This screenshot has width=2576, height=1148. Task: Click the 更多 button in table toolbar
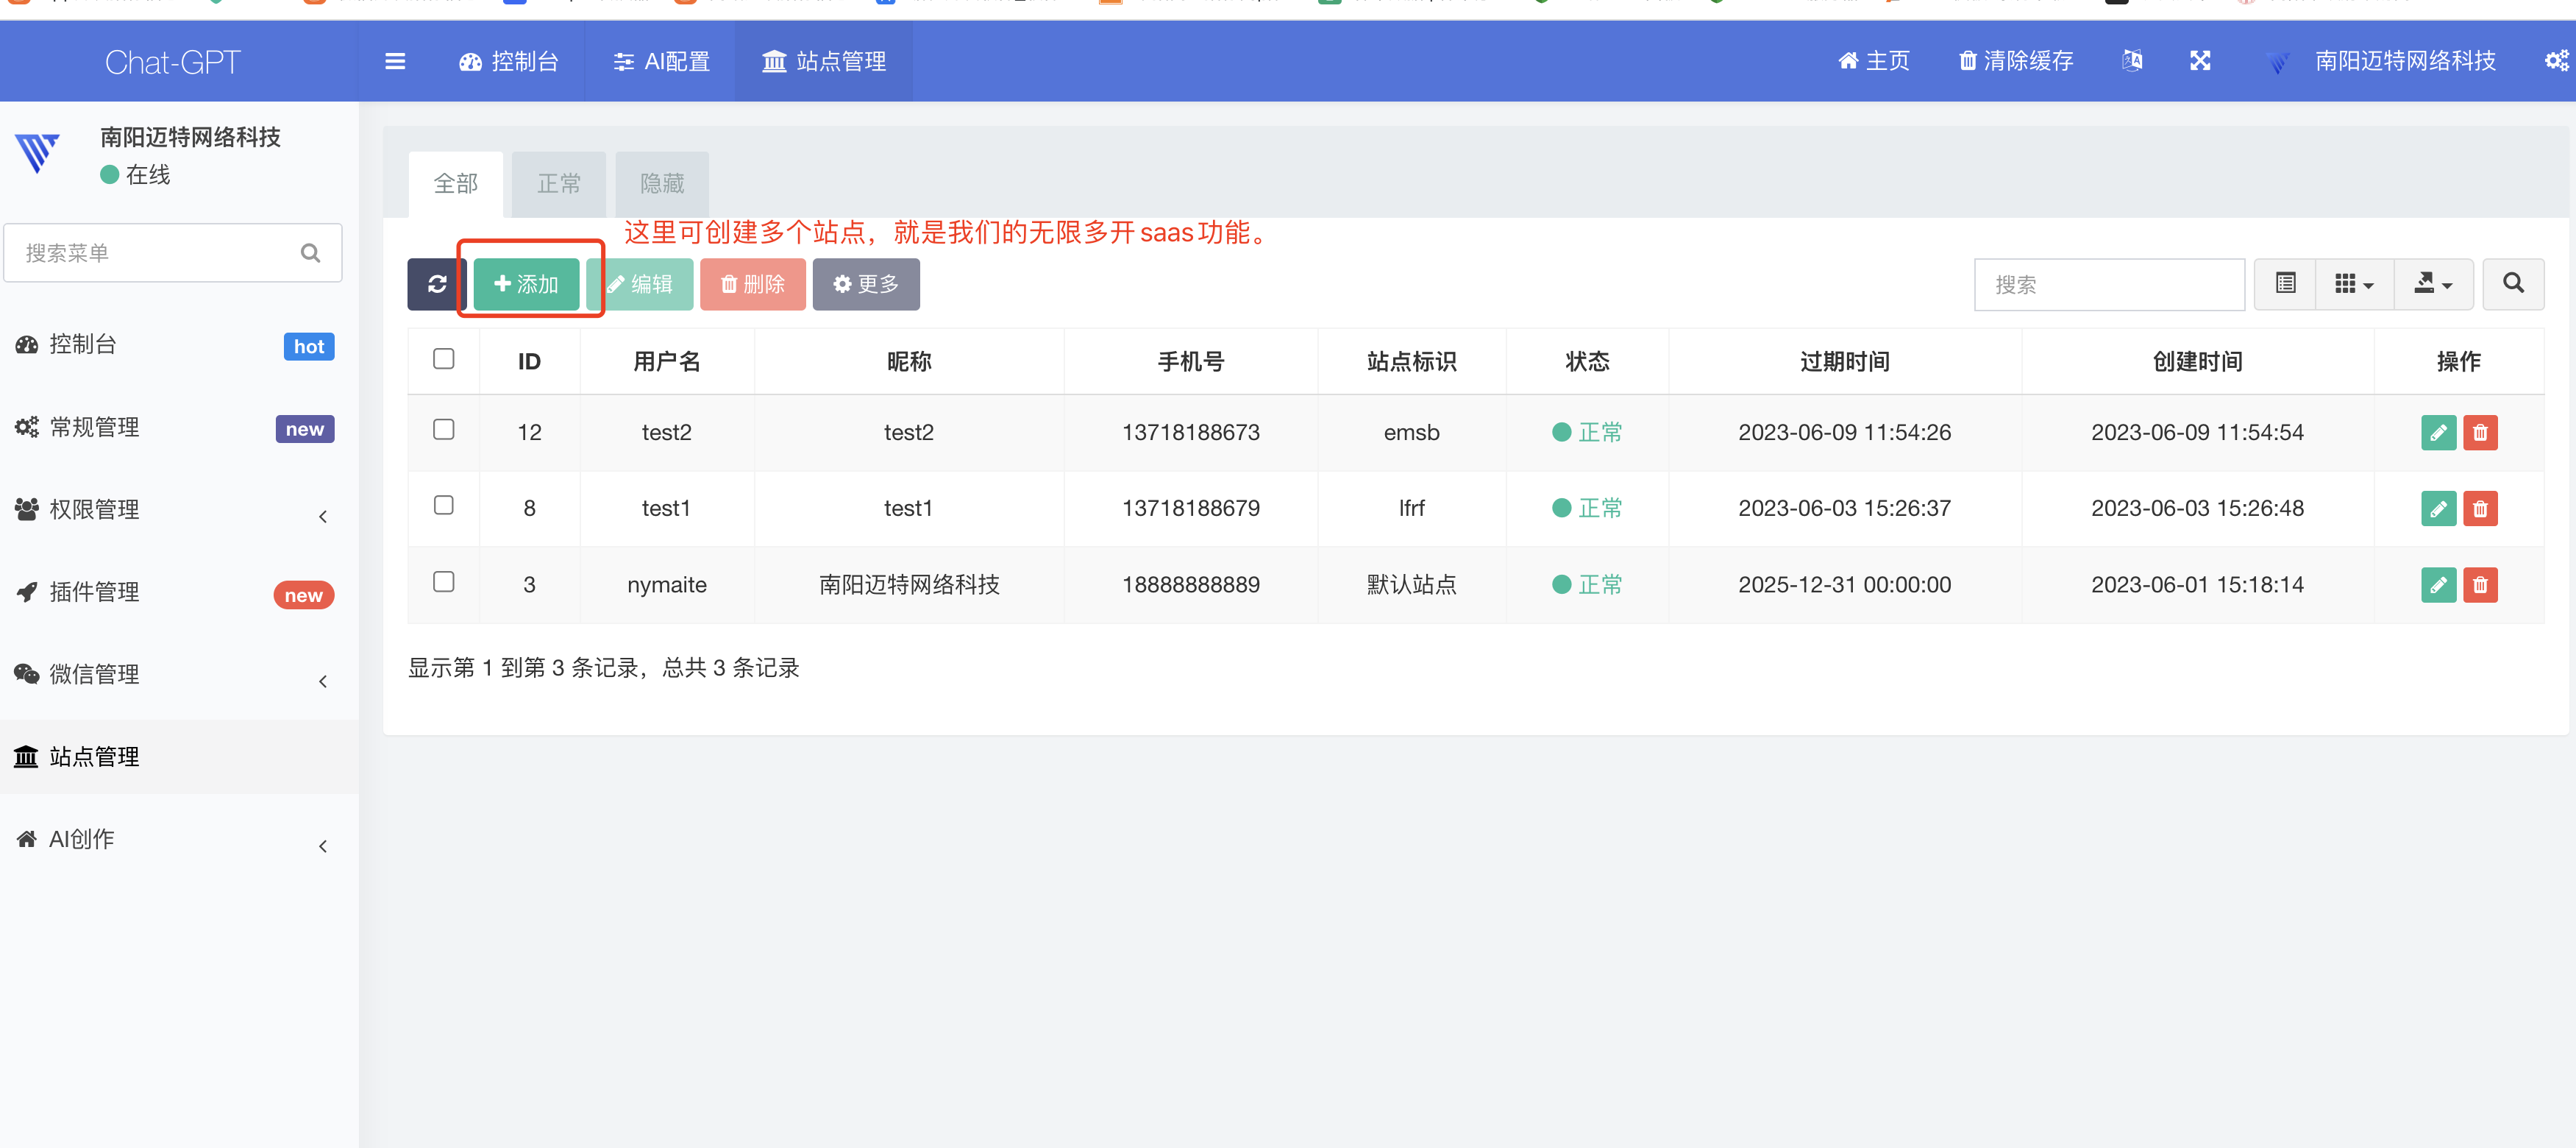(866, 284)
